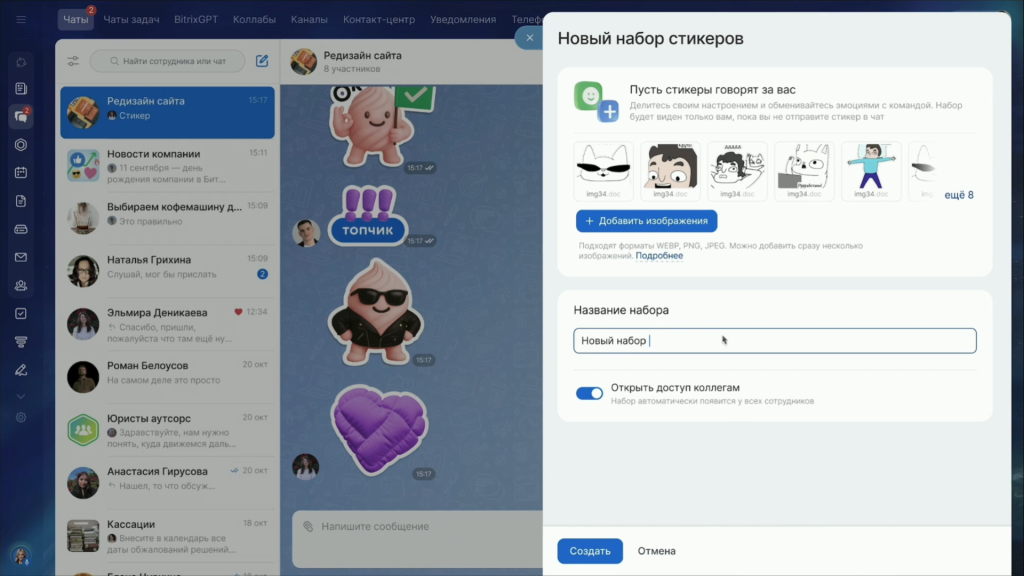Toggle 'Открыть доступ коллегам' switch
This screenshot has height=576, width=1024.
click(589, 393)
